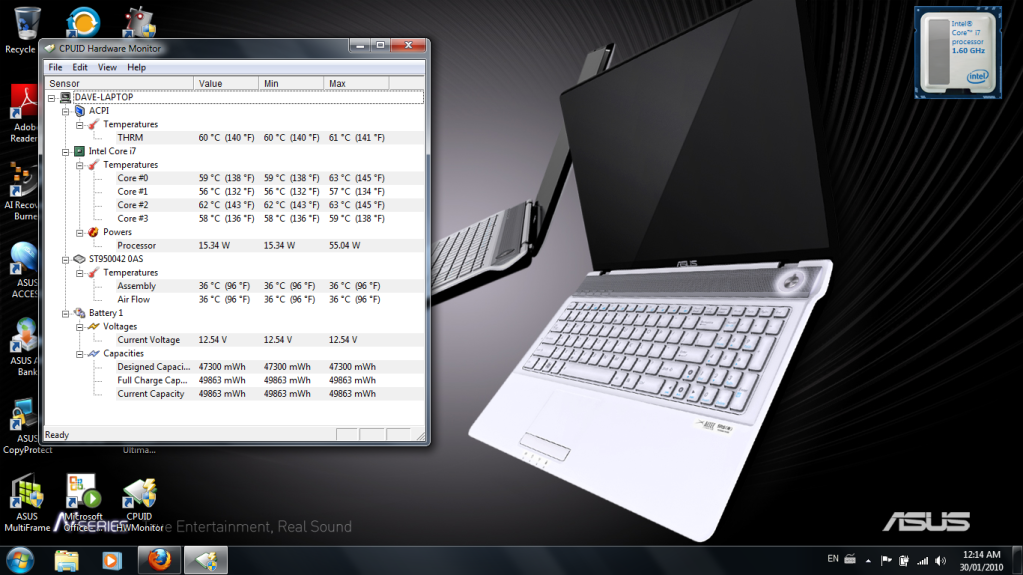Image resolution: width=1023 pixels, height=575 pixels.
Task: Collapse the ACPI node
Action: coord(65,112)
